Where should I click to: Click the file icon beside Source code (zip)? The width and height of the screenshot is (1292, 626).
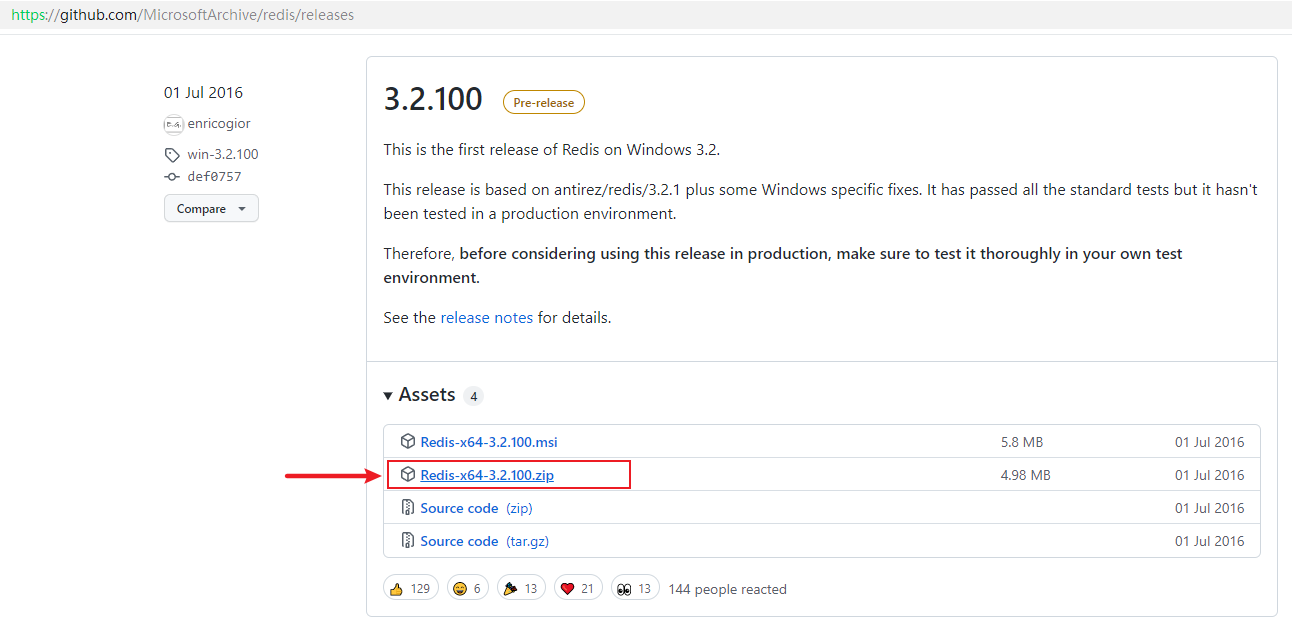pyautogui.click(x=408, y=508)
